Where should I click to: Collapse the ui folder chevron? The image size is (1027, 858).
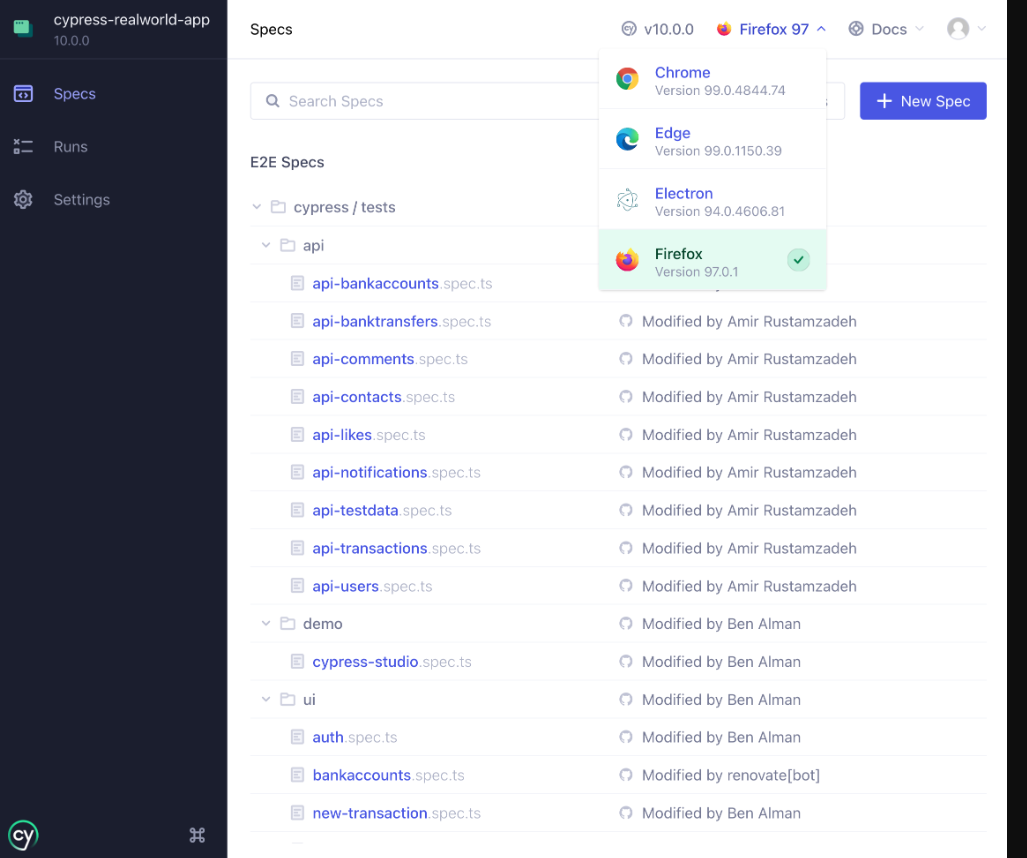pyautogui.click(x=266, y=699)
